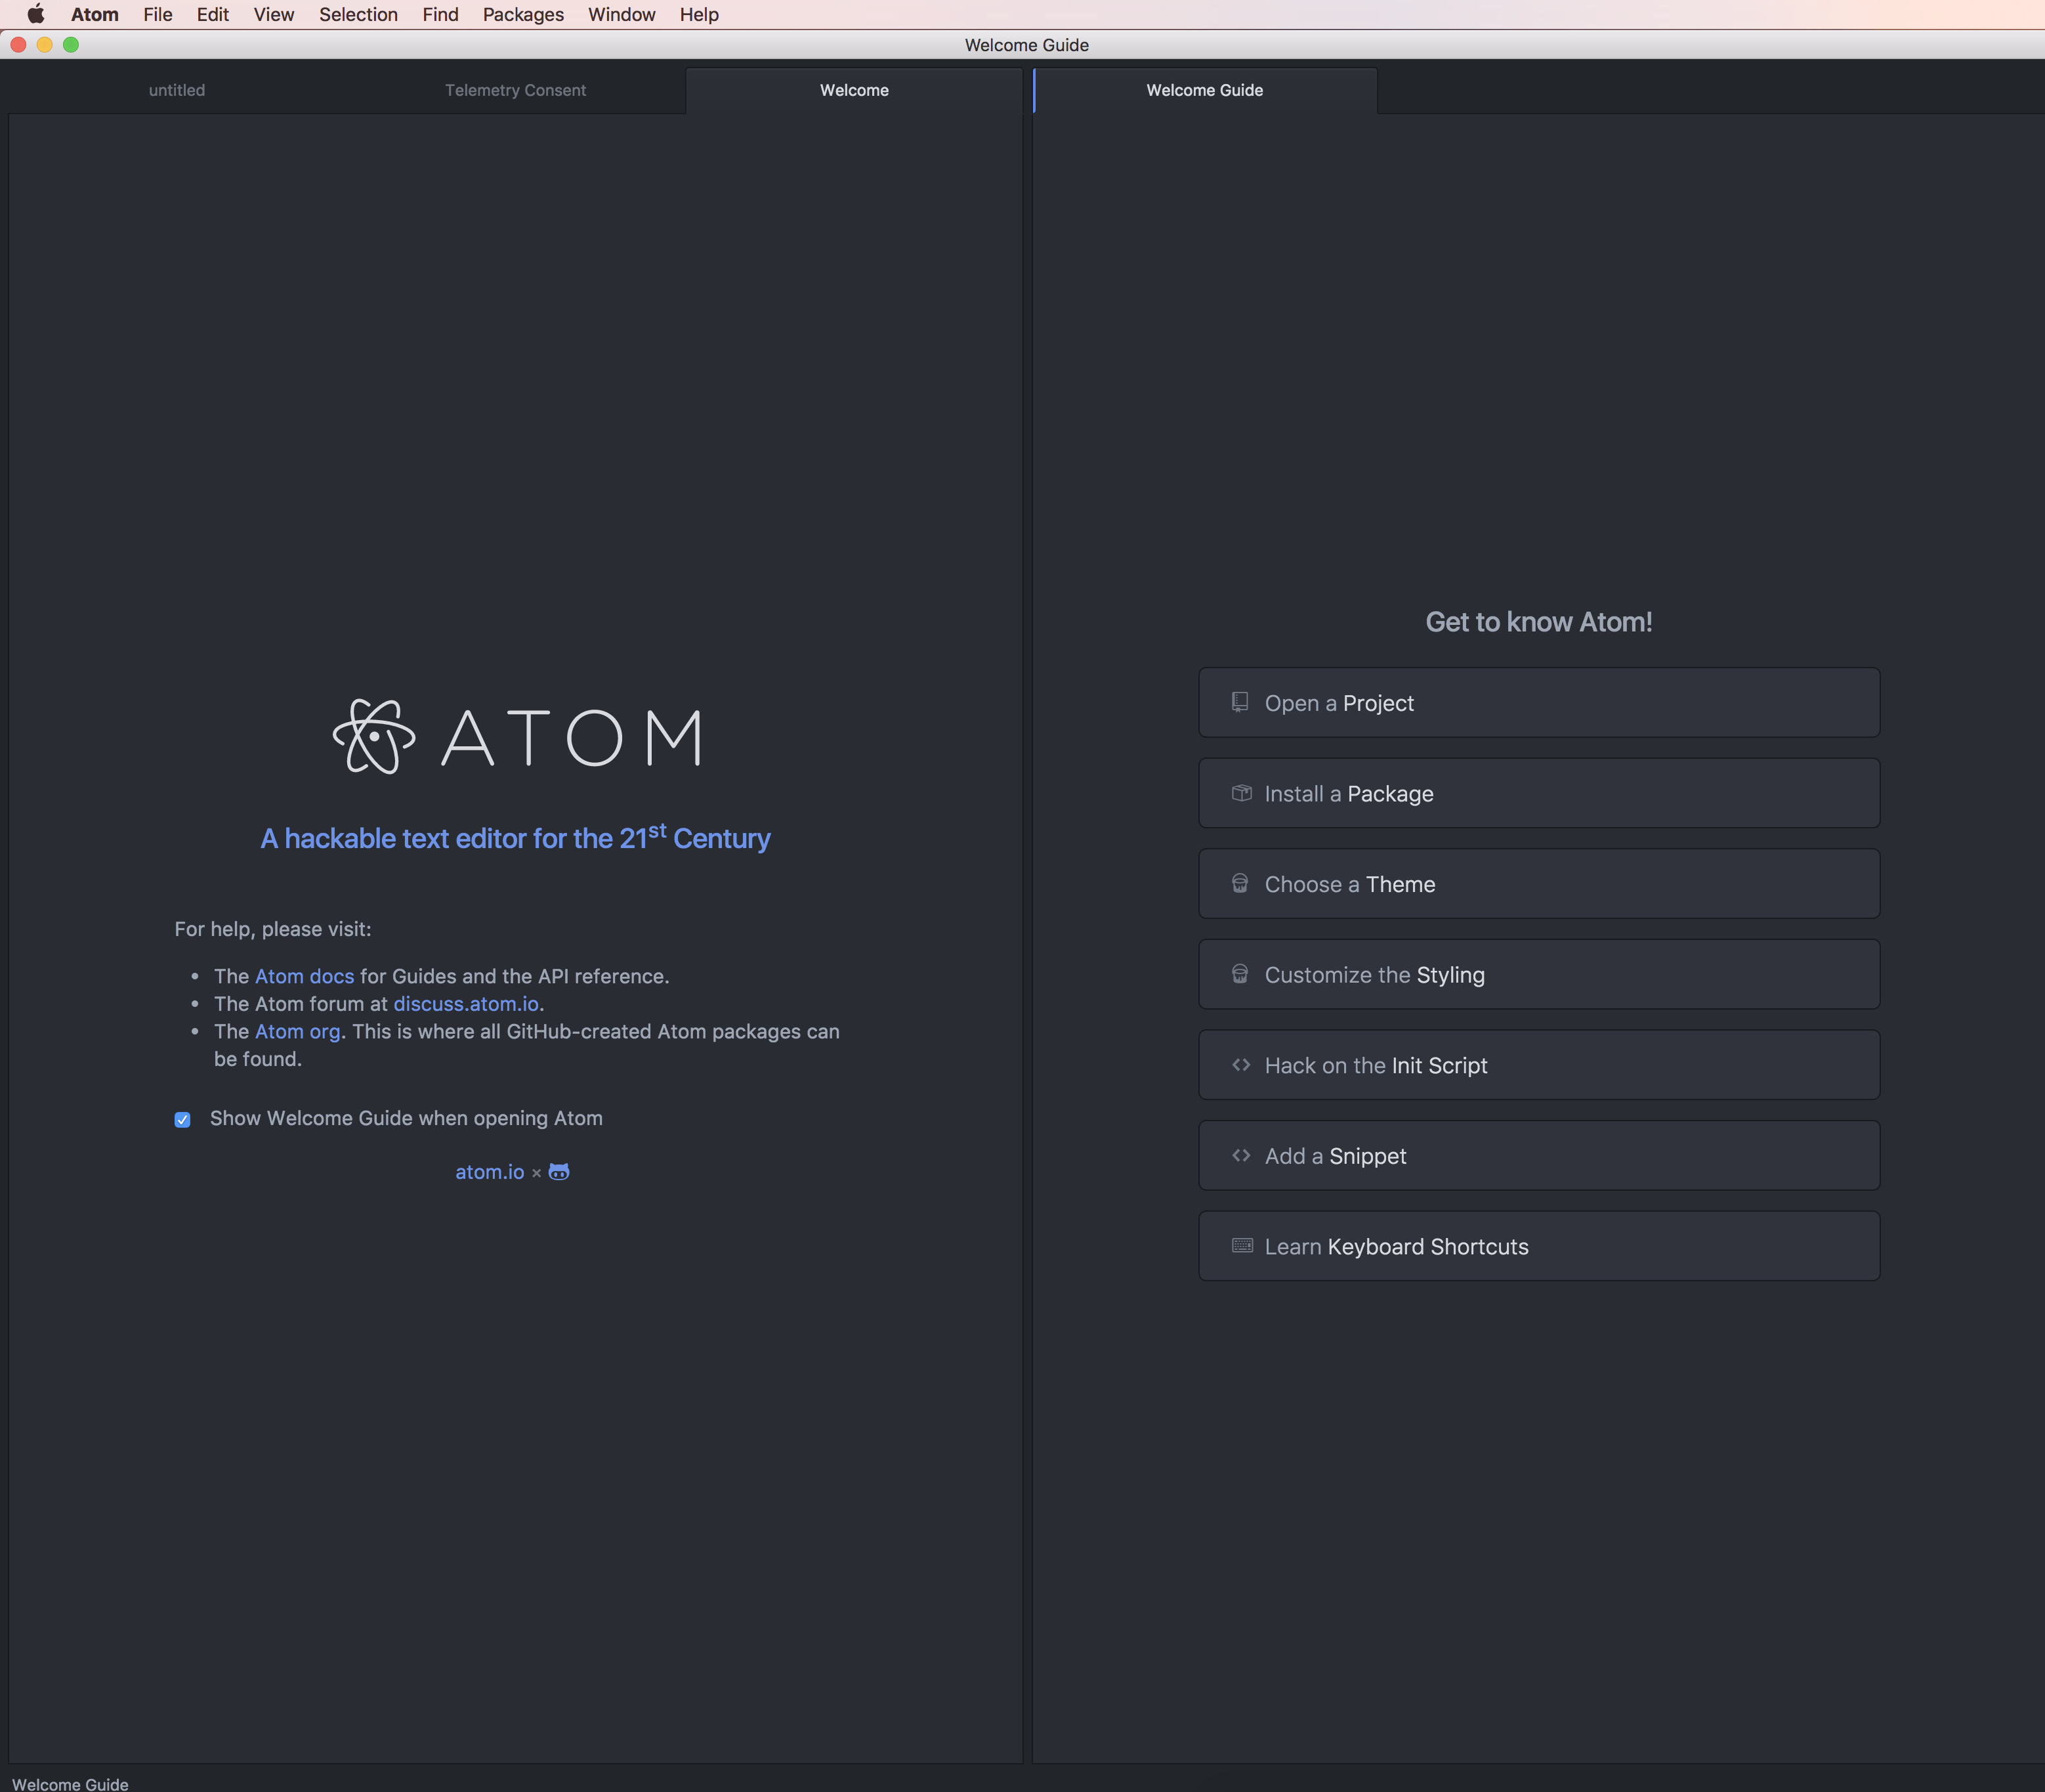Click the For help, please visit text
2045x1792 pixels.
273,929
